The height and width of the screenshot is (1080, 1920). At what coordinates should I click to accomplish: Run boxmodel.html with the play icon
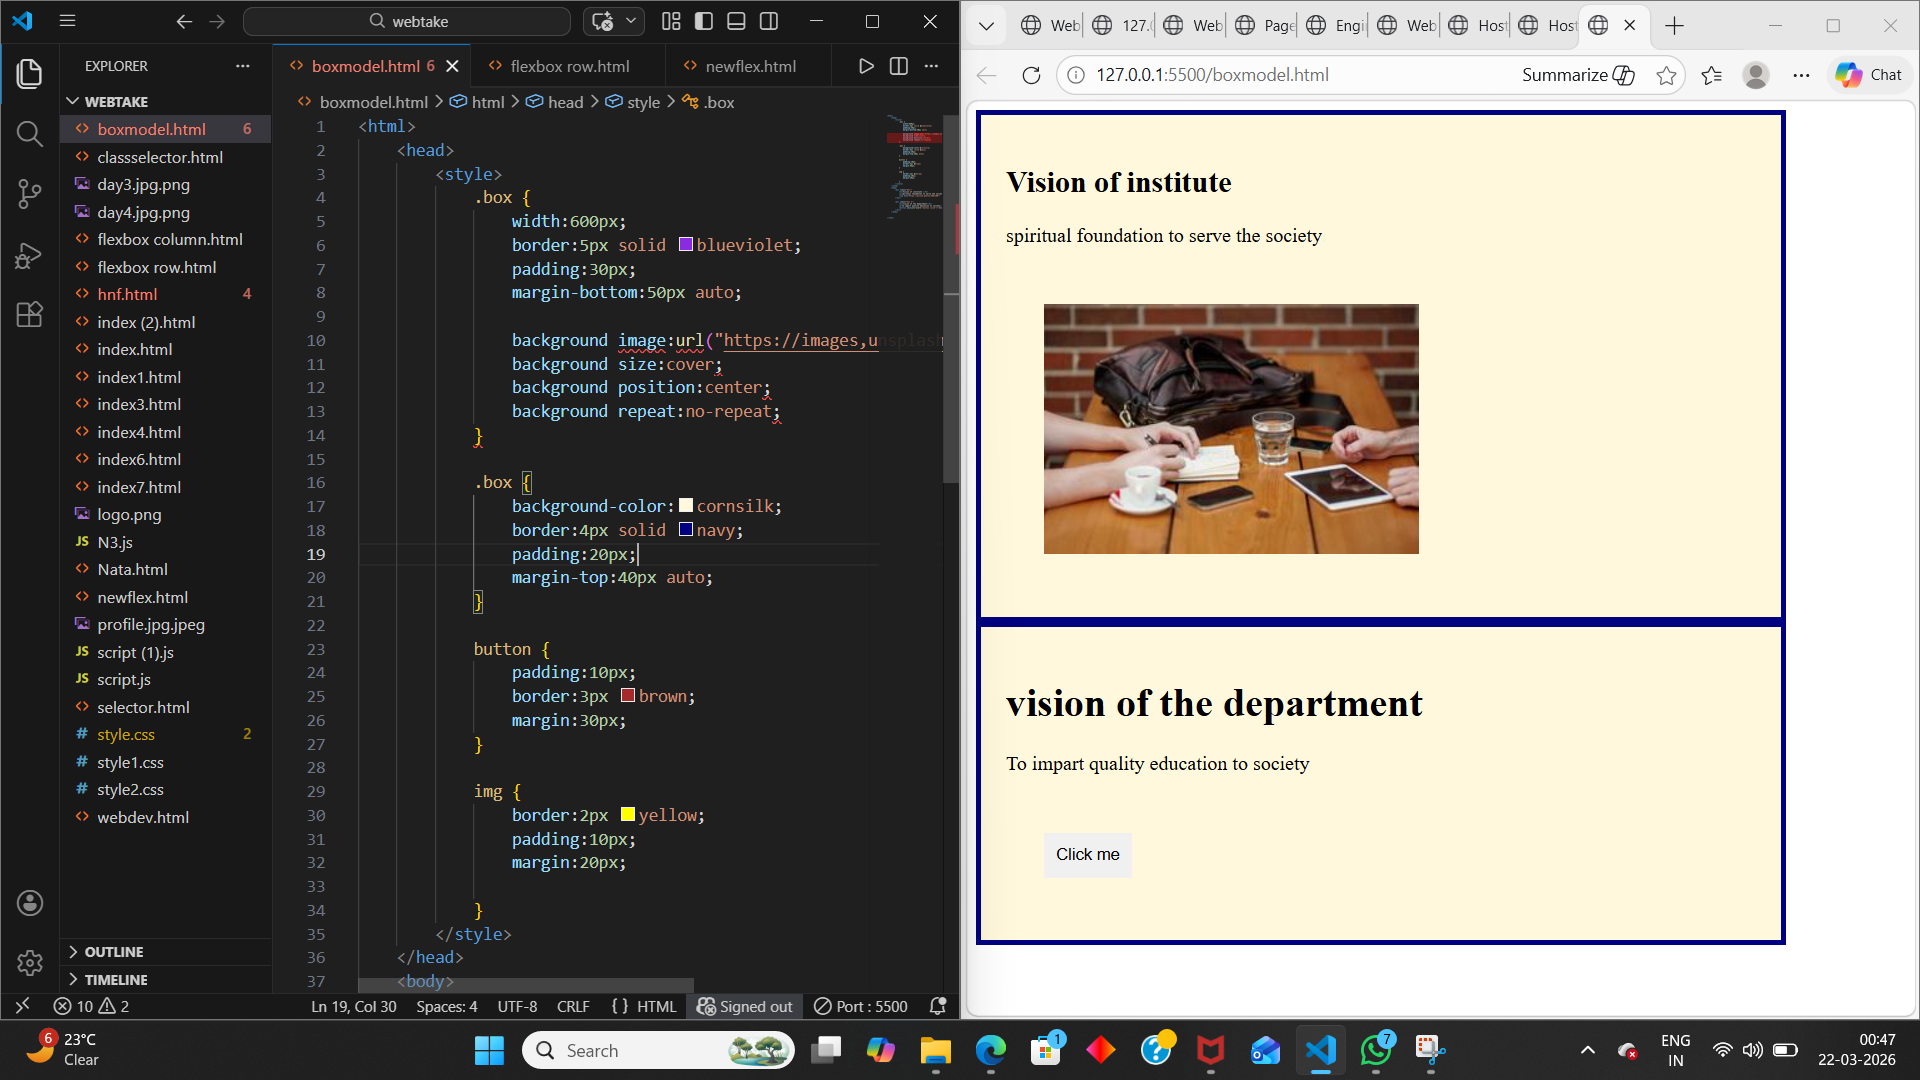point(865,66)
